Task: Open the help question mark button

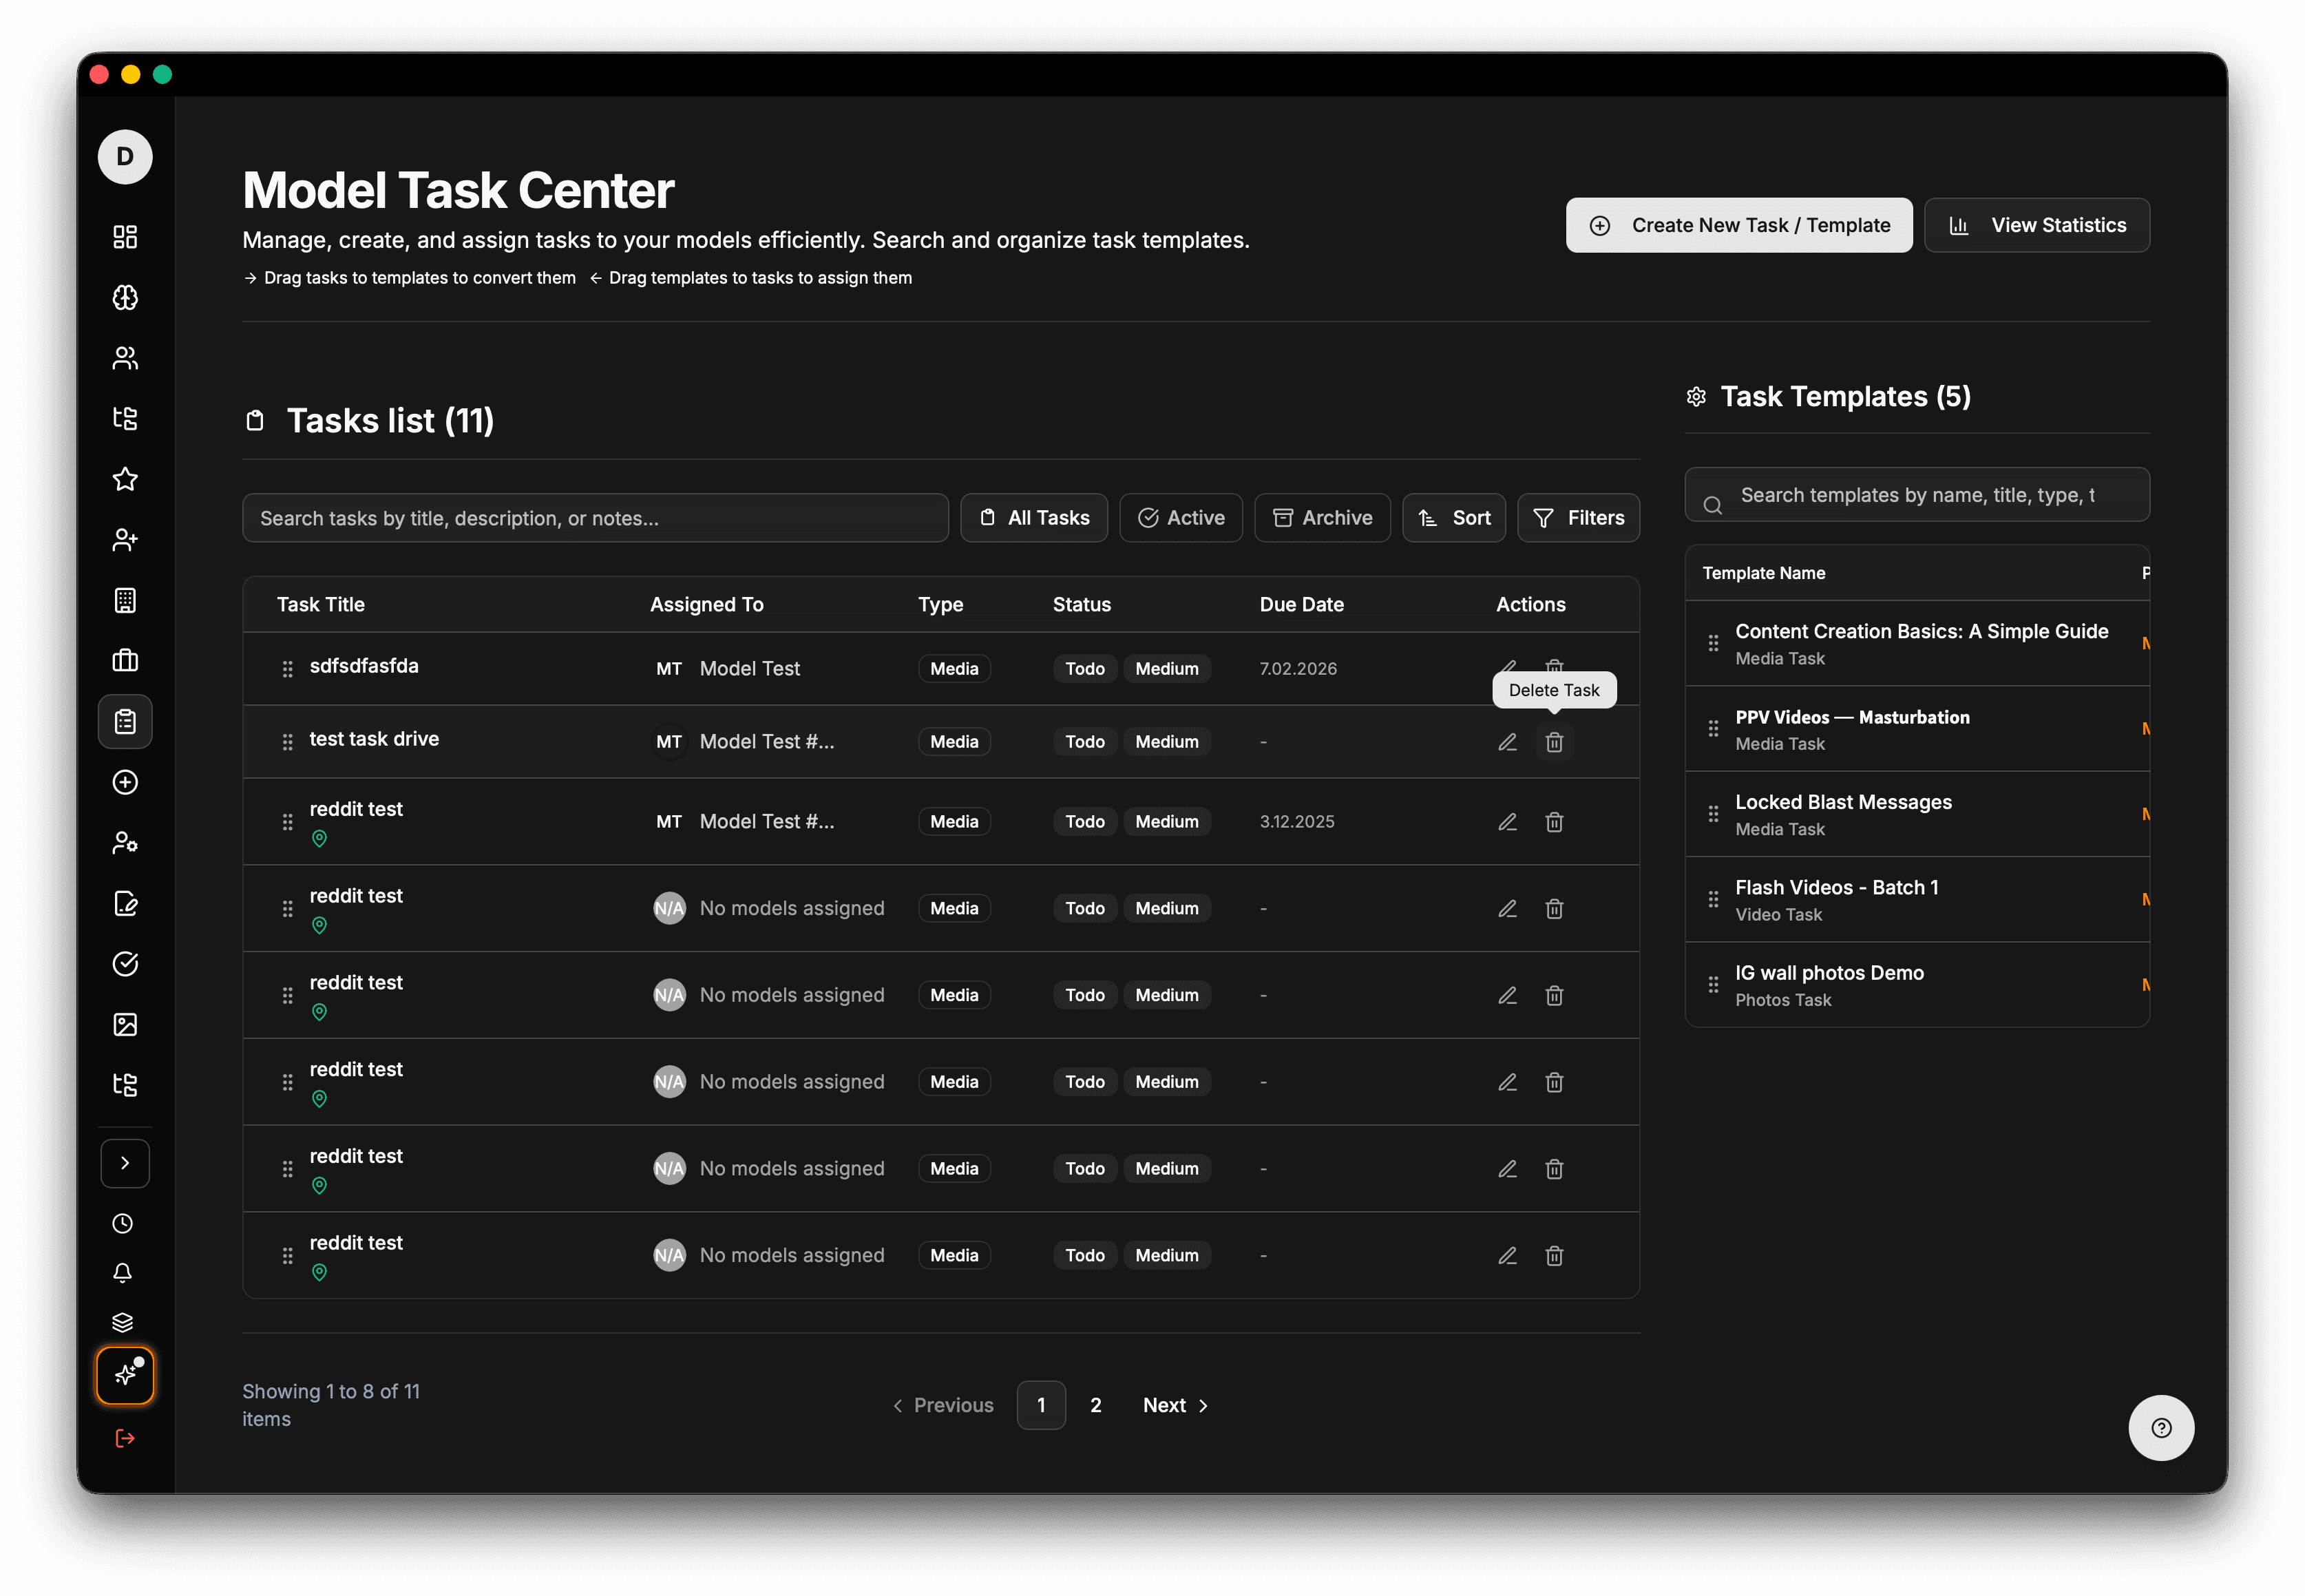Action: coord(2161,1428)
